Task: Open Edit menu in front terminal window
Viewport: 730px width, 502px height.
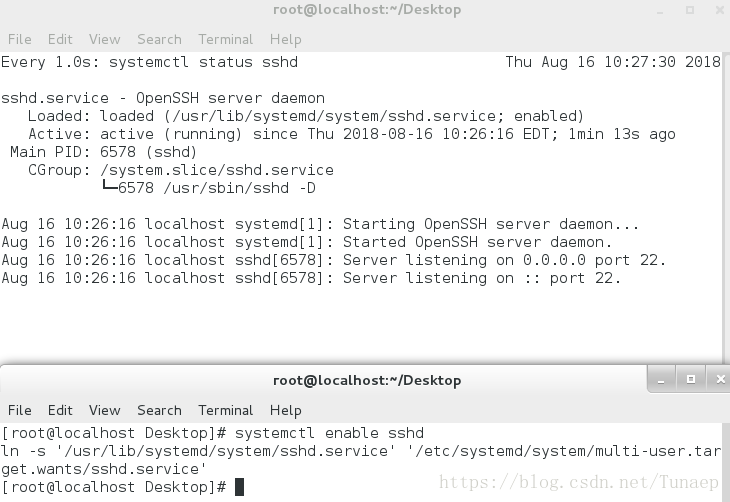Action: (x=60, y=410)
